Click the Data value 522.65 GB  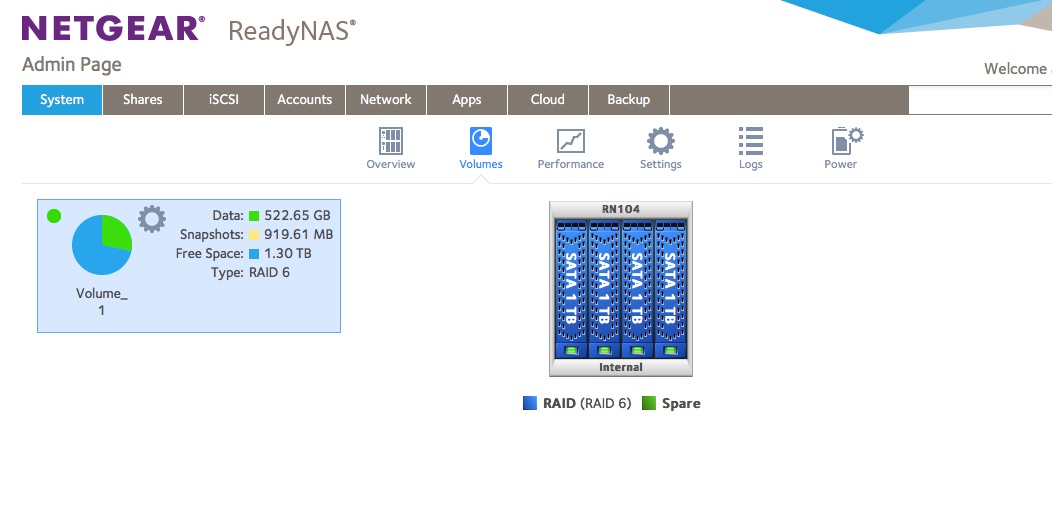point(297,215)
